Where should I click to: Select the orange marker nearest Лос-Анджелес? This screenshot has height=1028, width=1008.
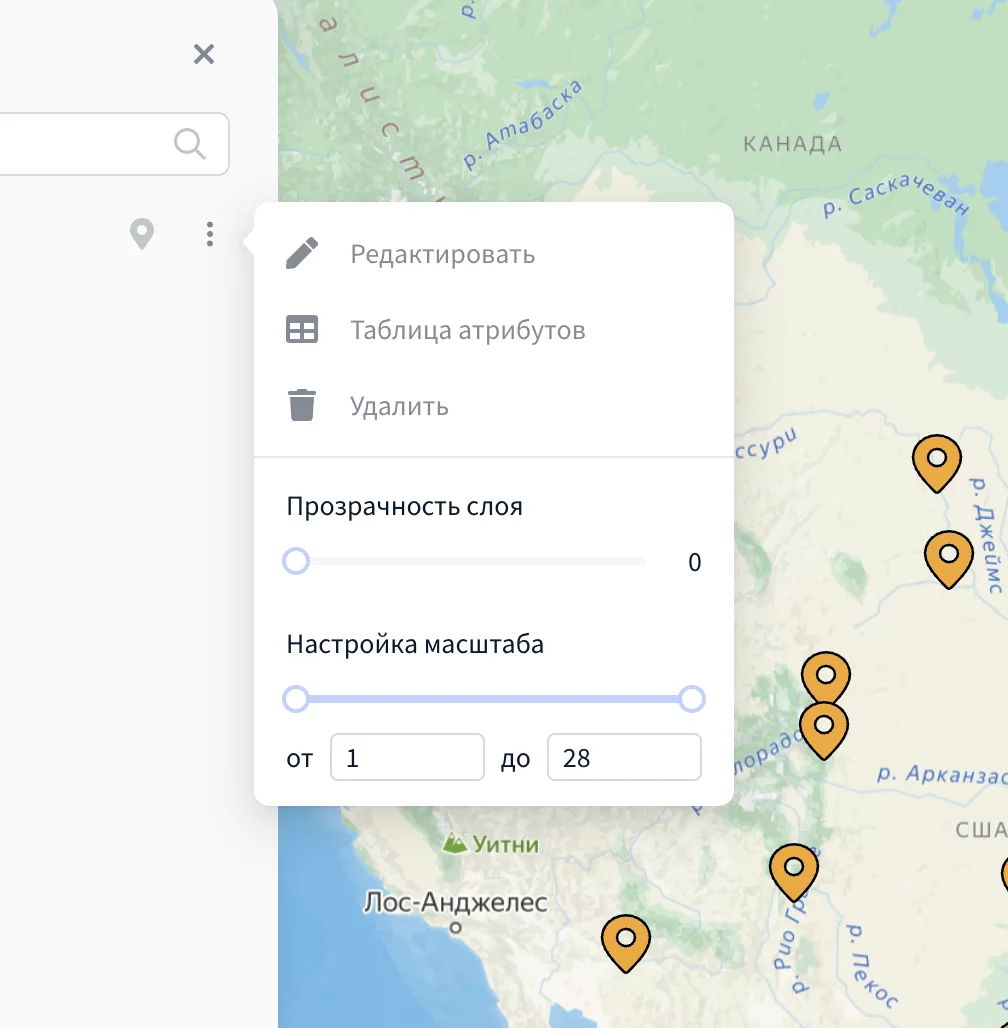click(x=626, y=941)
